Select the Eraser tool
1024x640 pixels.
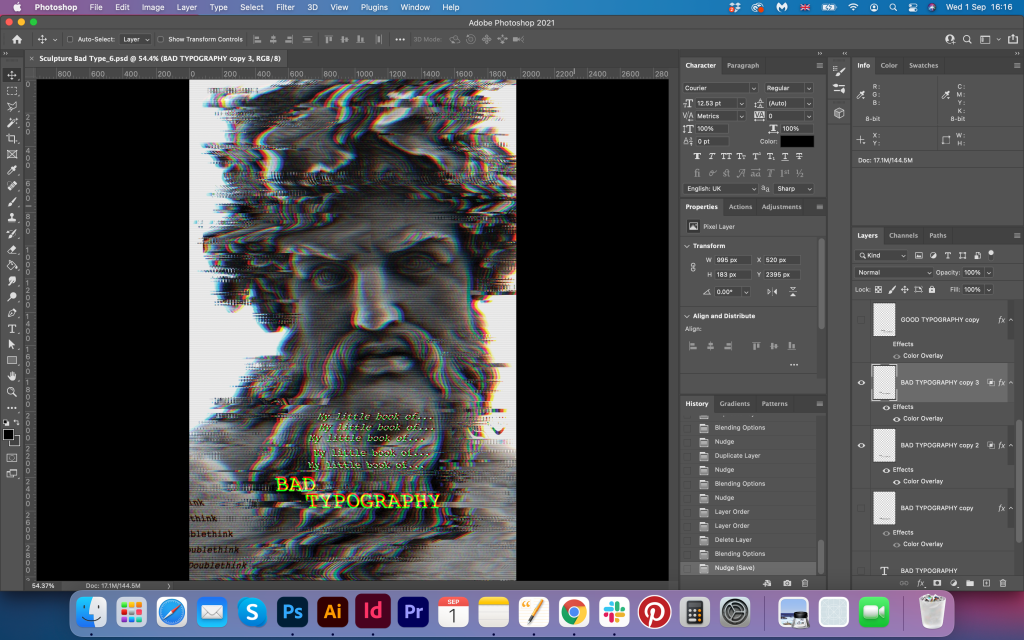pyautogui.click(x=12, y=249)
